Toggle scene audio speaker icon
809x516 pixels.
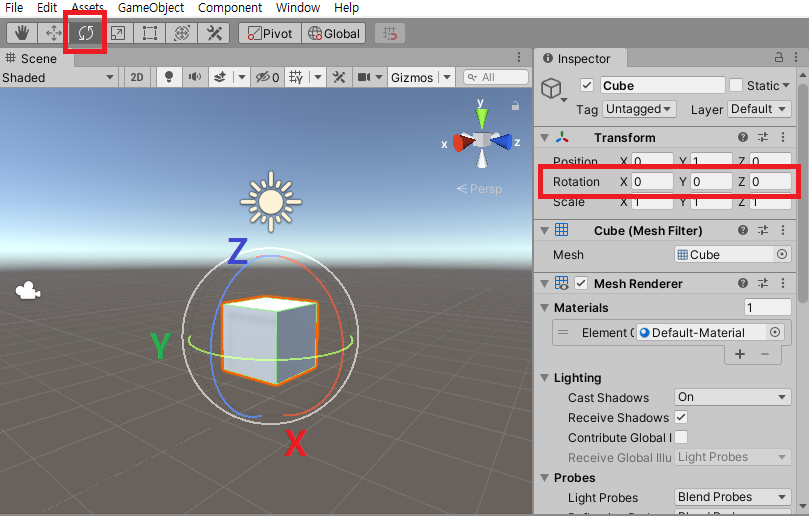195,77
